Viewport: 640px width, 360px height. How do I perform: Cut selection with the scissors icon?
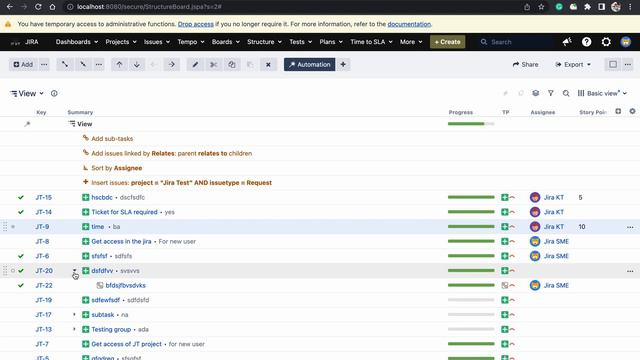(213, 64)
